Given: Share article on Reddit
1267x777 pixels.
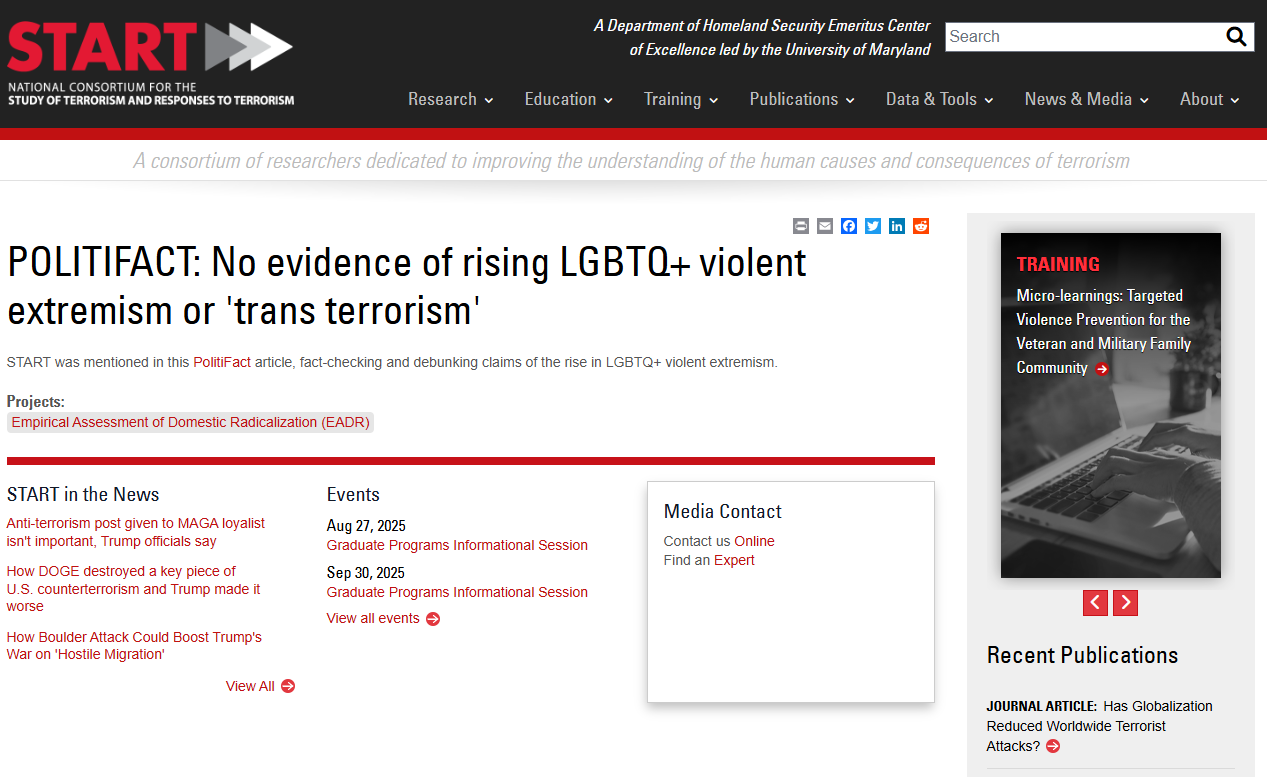Looking at the screenshot, I should 921,226.
